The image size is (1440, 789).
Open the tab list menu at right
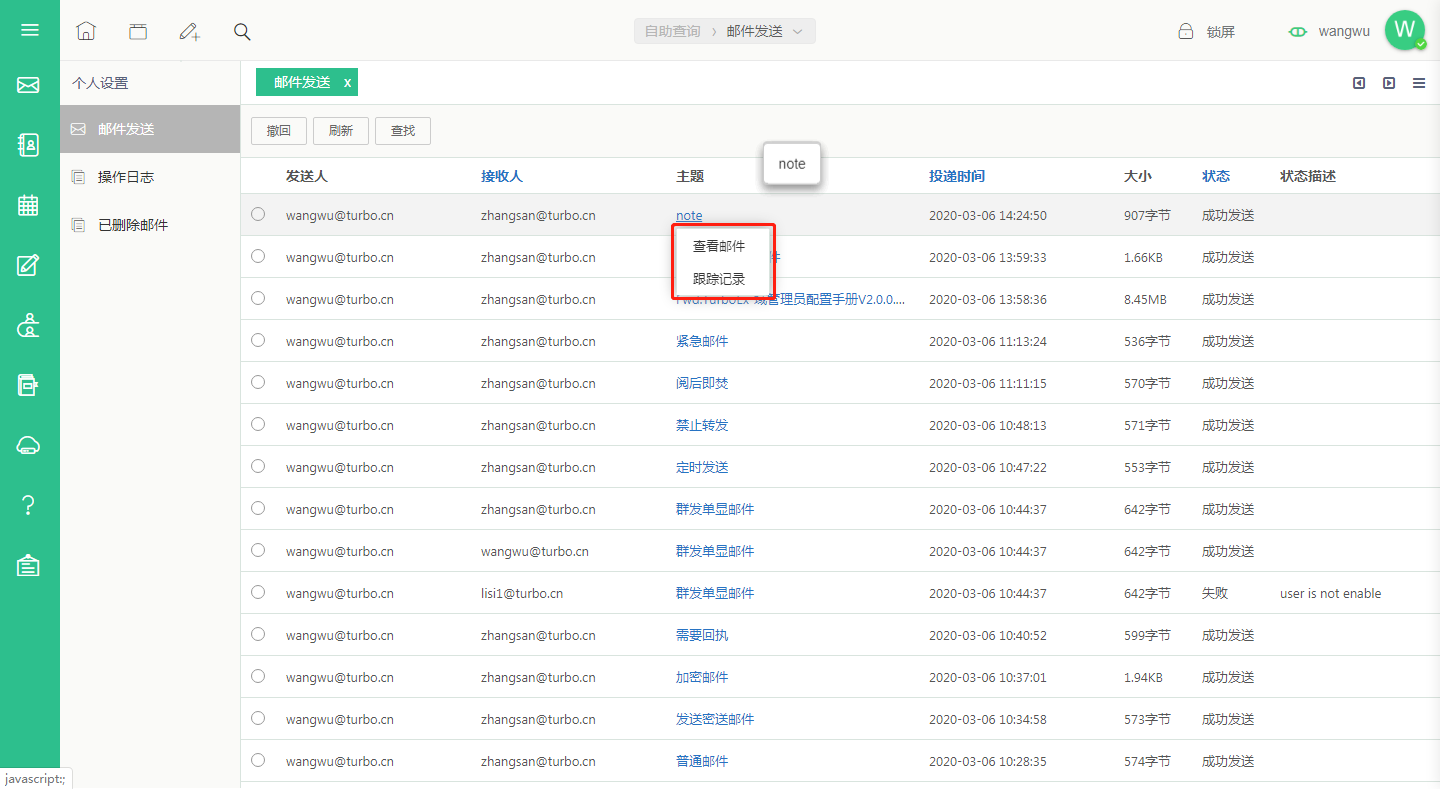click(x=1419, y=83)
